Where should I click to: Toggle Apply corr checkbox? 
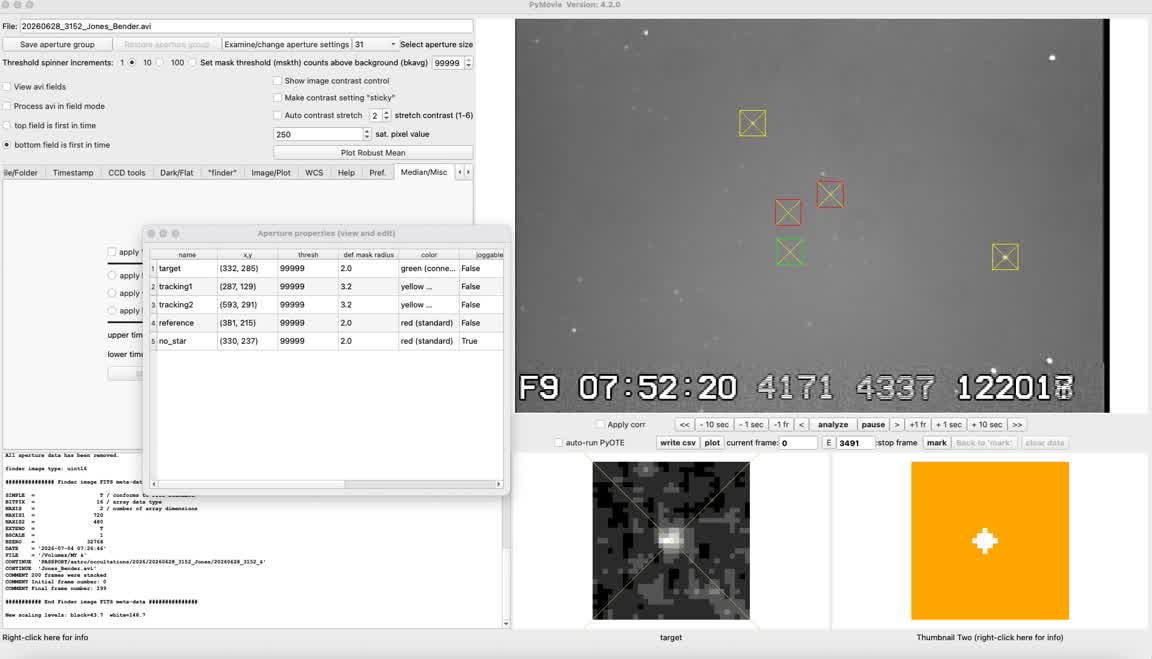600,425
